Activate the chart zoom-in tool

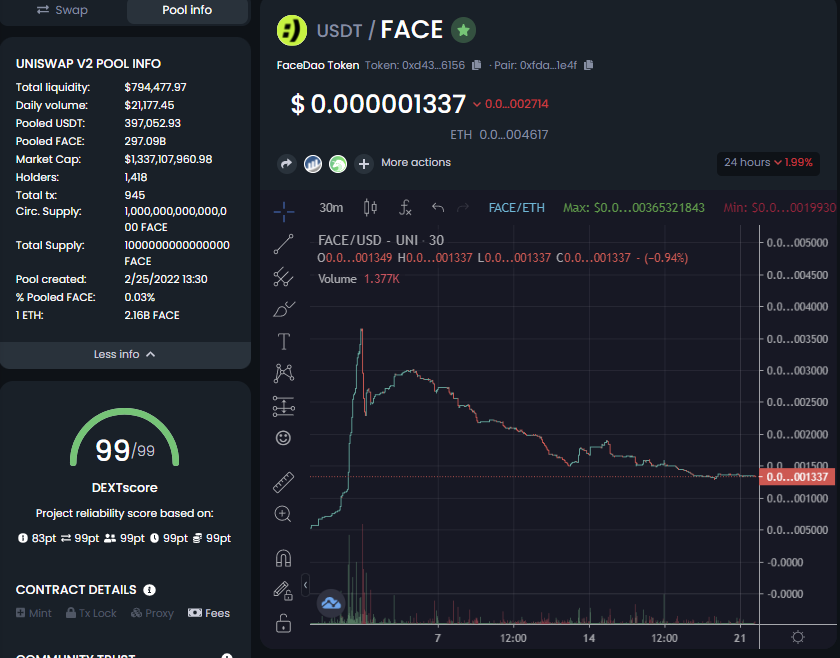(x=283, y=514)
